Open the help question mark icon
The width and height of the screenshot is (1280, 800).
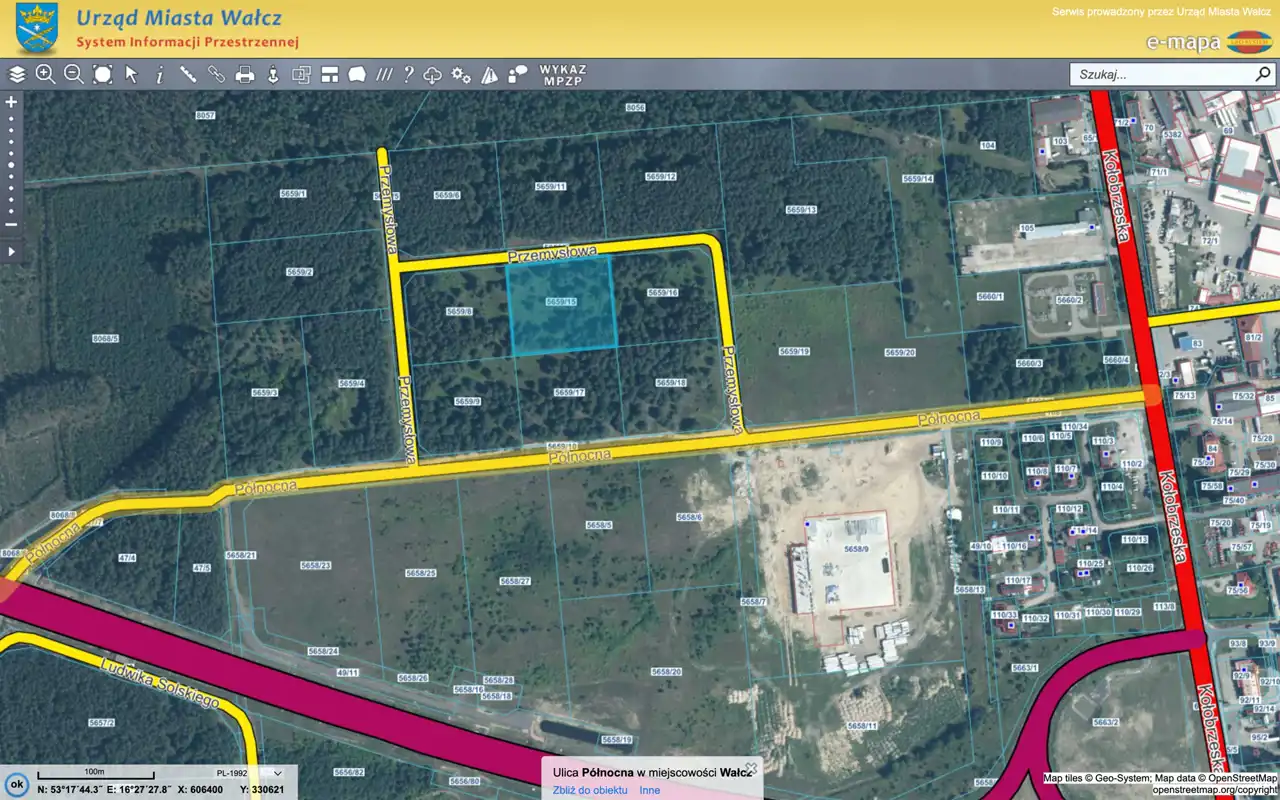click(408, 74)
